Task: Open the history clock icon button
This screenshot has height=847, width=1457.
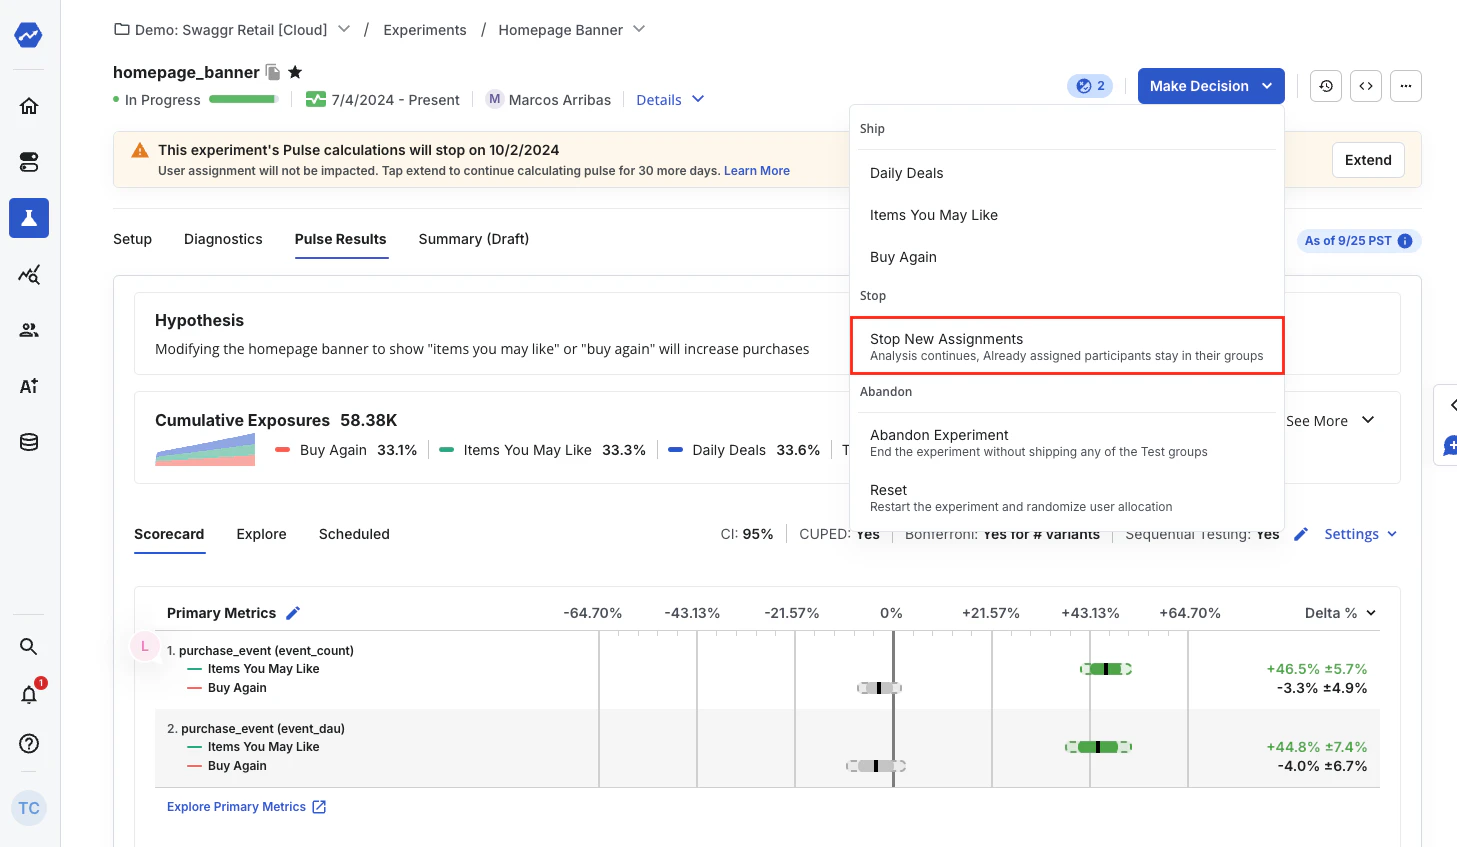Action: (x=1326, y=86)
